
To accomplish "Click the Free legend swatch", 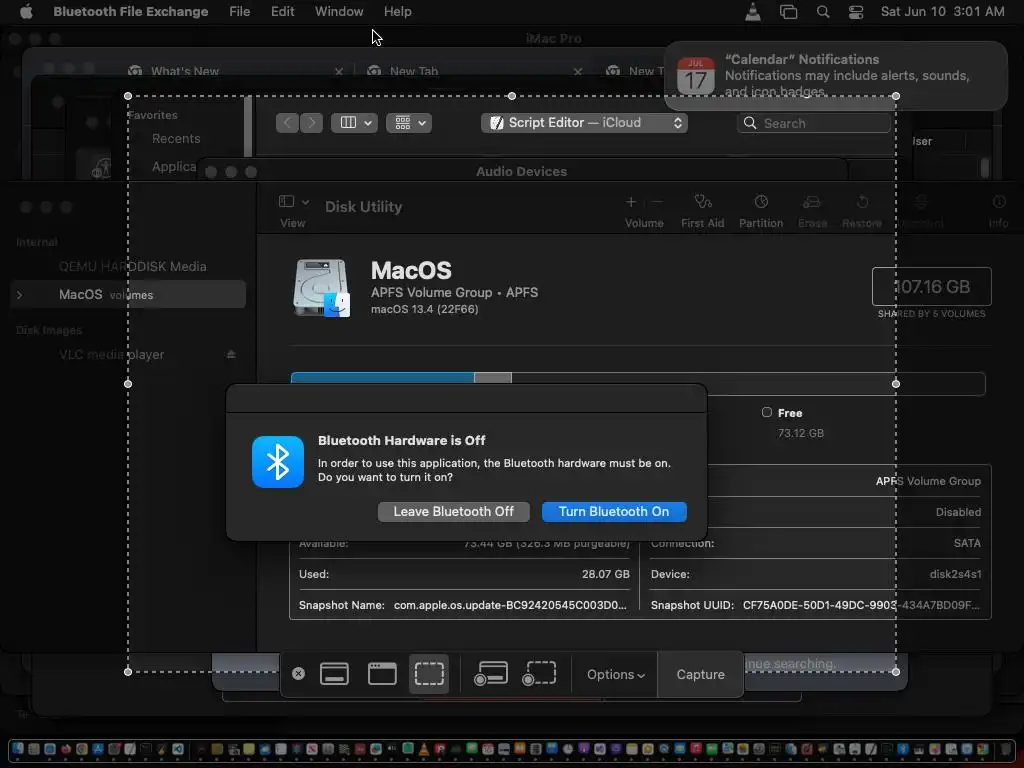I will (767, 412).
